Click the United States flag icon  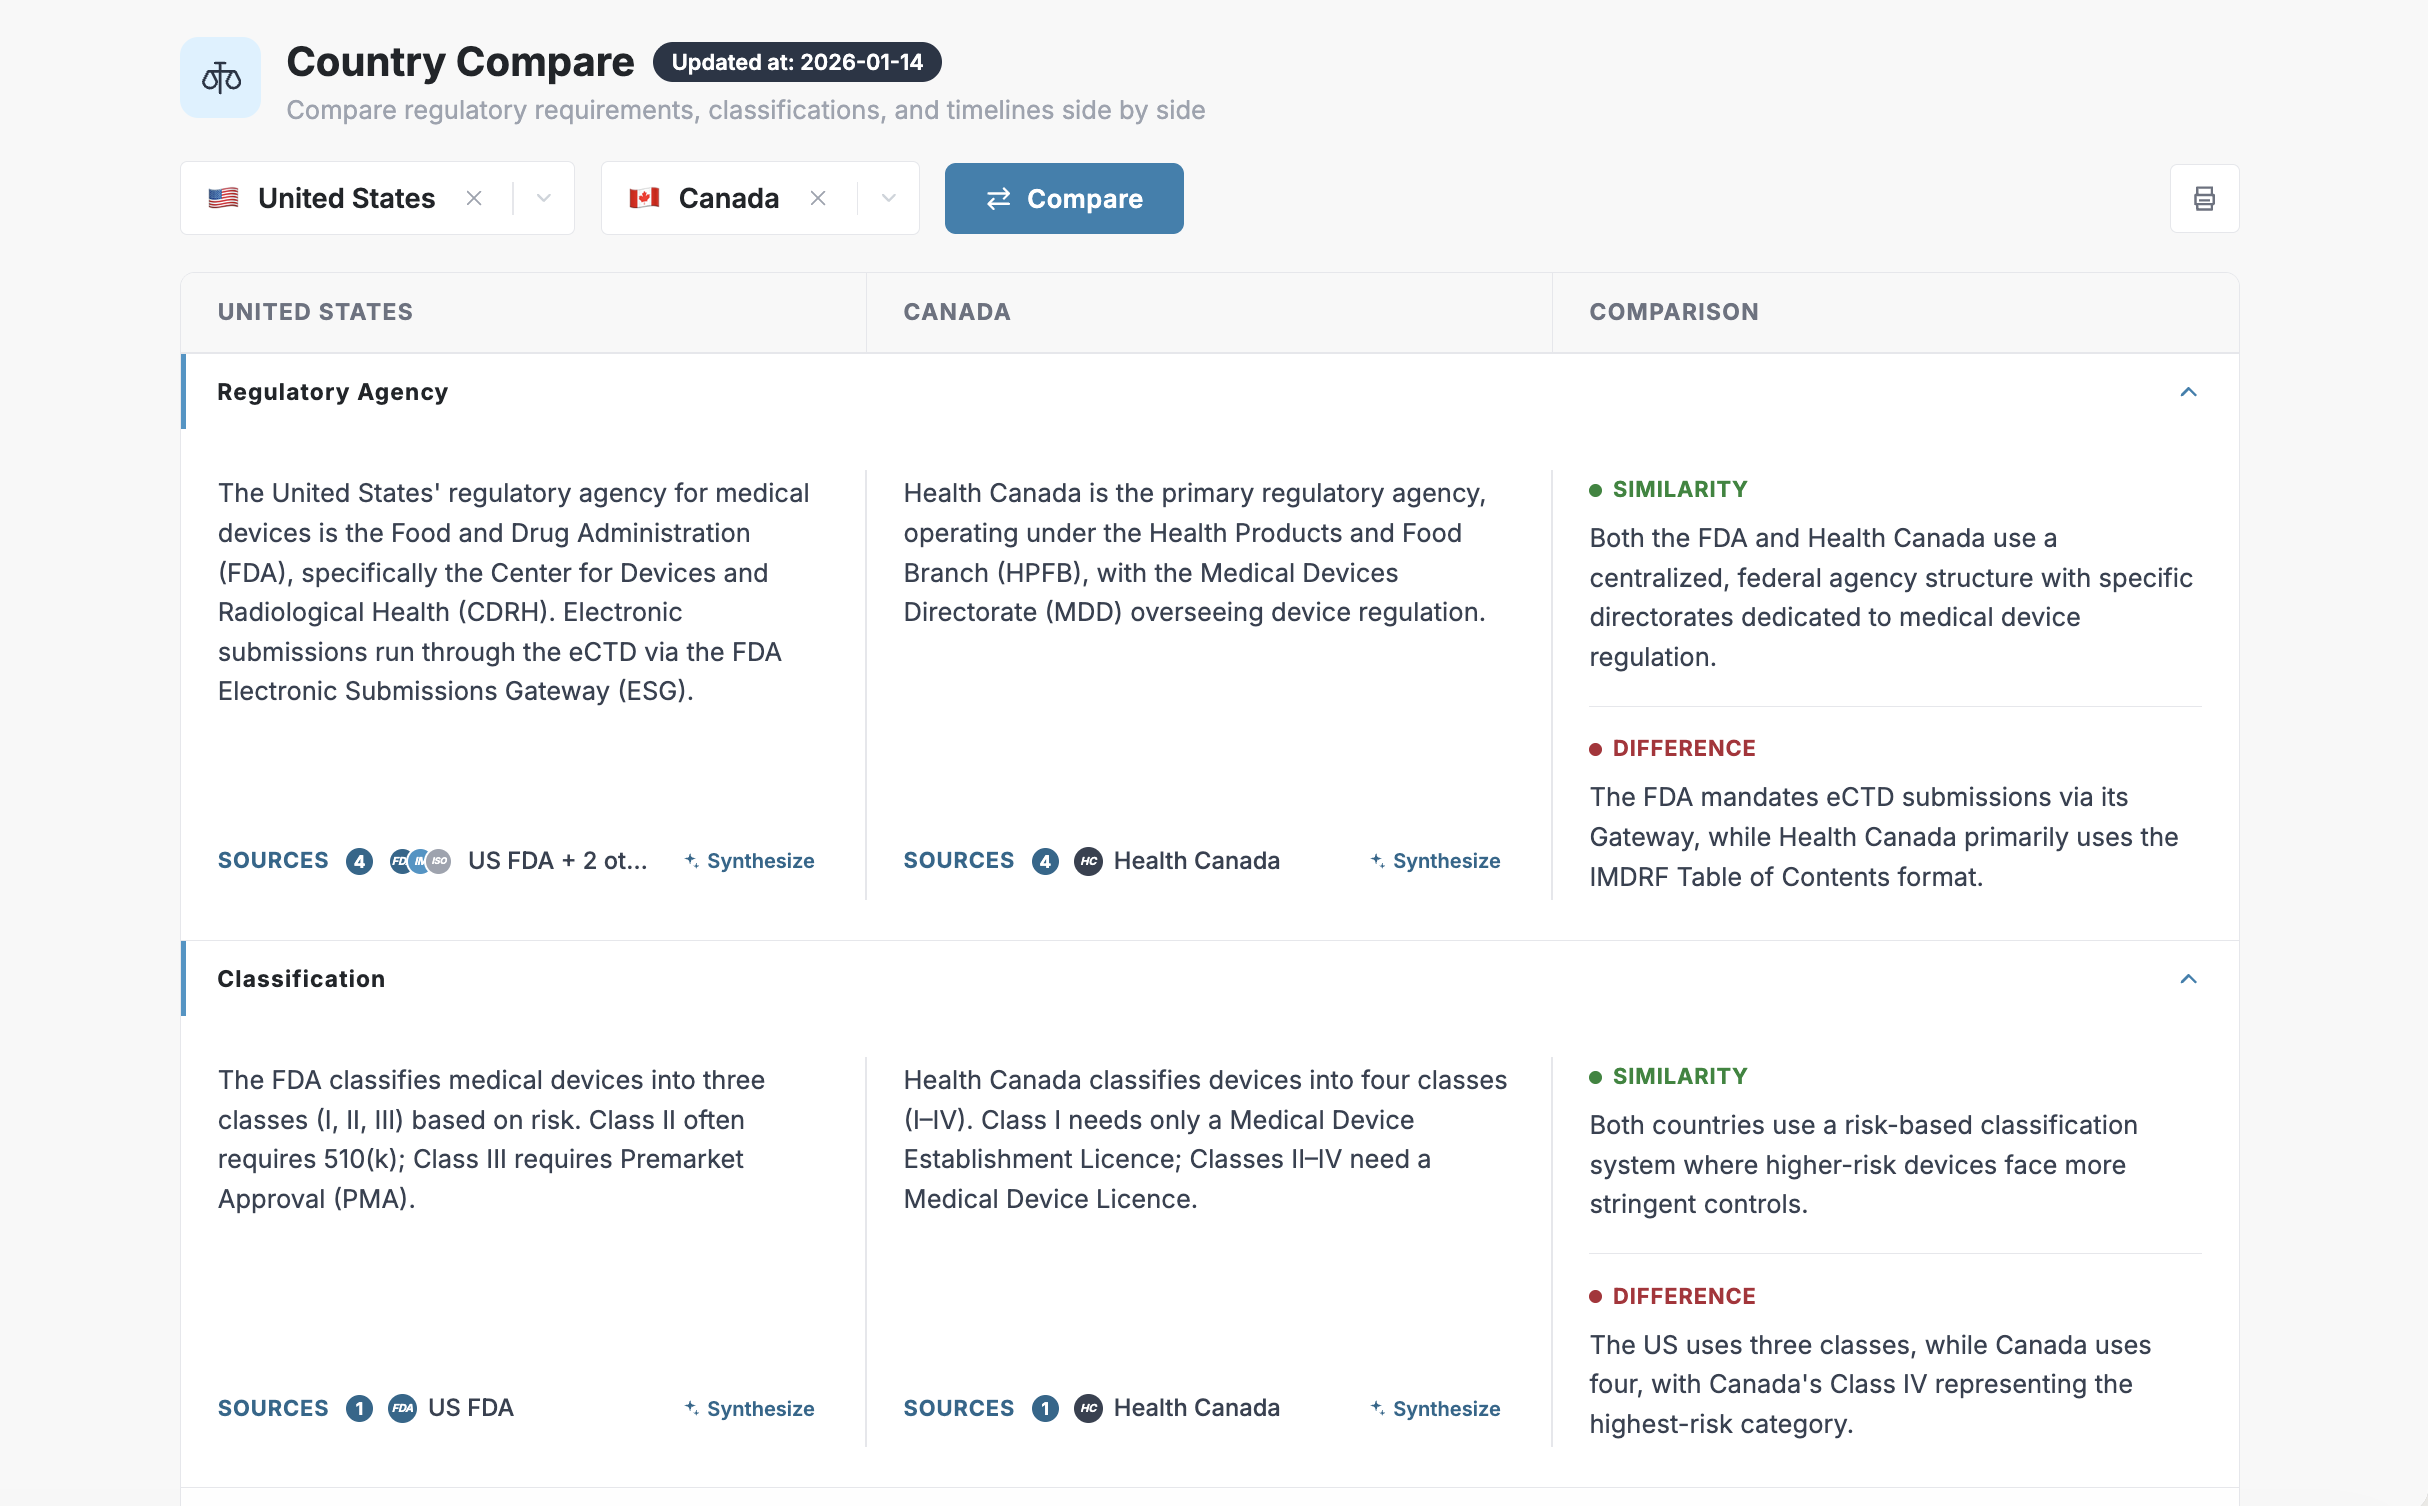223,198
